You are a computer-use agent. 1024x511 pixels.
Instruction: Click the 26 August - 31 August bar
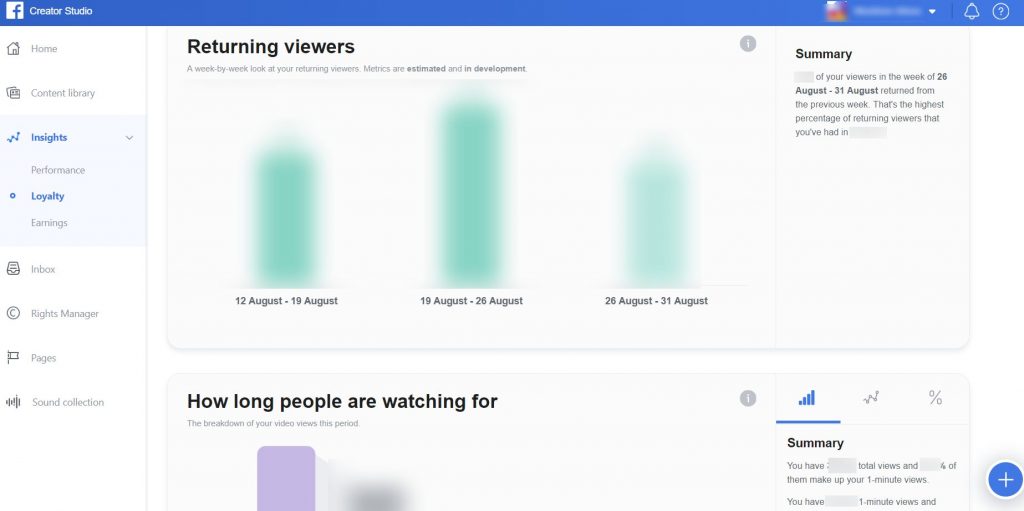tap(656, 222)
